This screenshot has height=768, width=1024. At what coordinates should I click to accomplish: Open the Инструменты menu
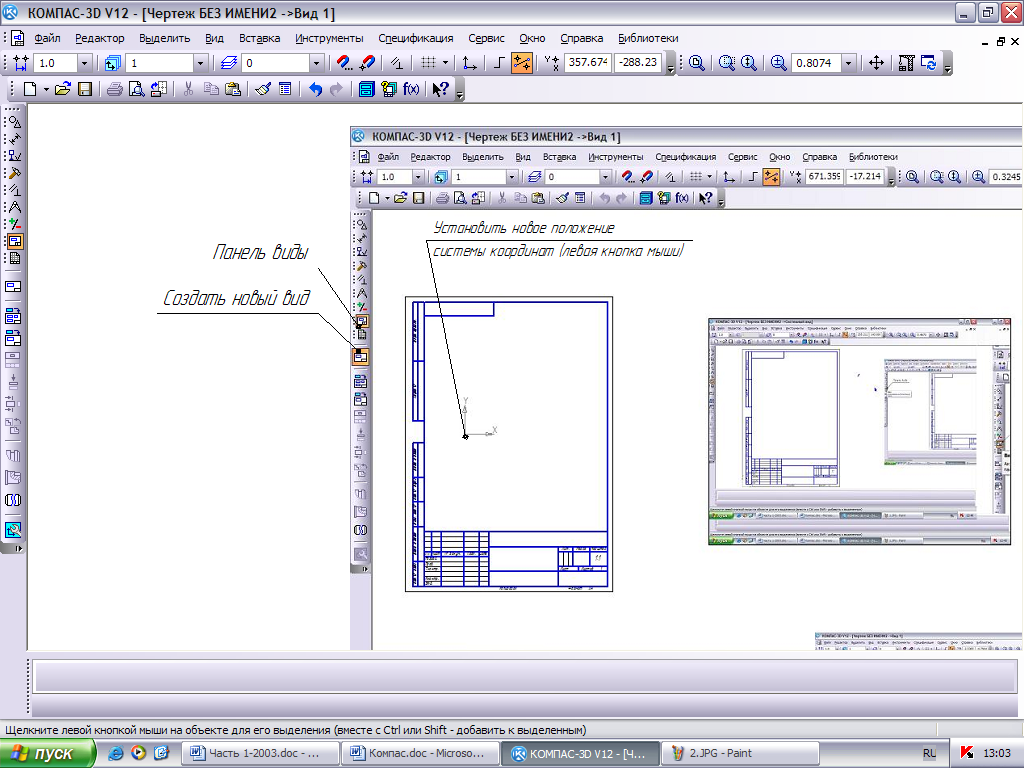(x=329, y=38)
